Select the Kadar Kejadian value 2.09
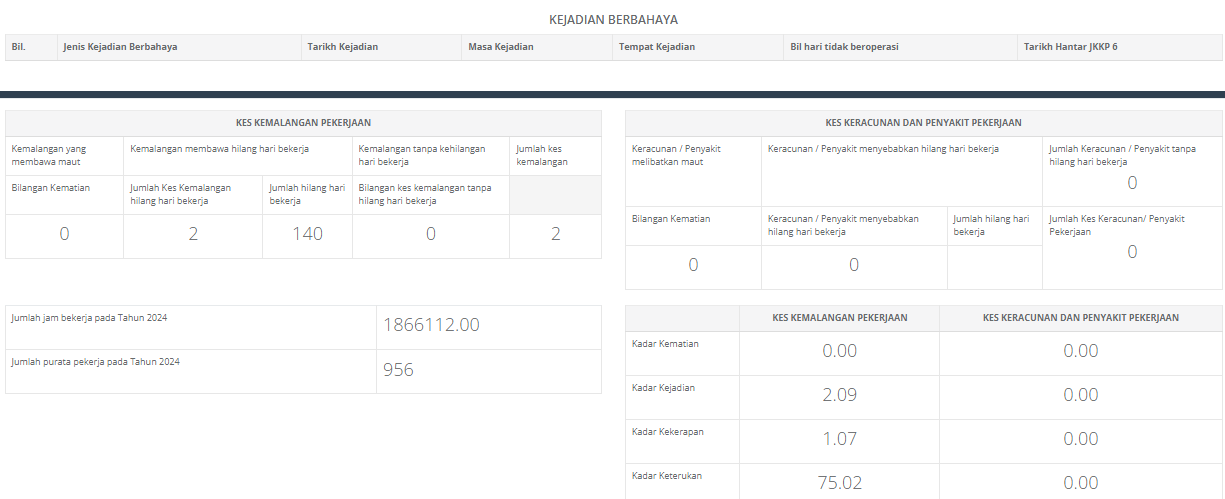 click(840, 394)
